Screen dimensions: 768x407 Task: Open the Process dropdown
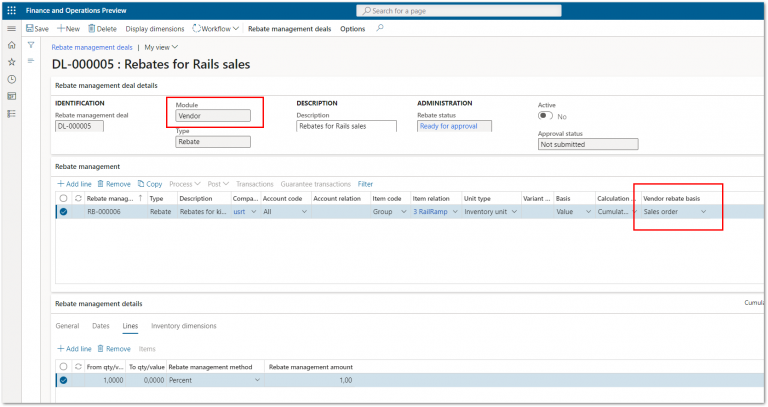point(185,184)
